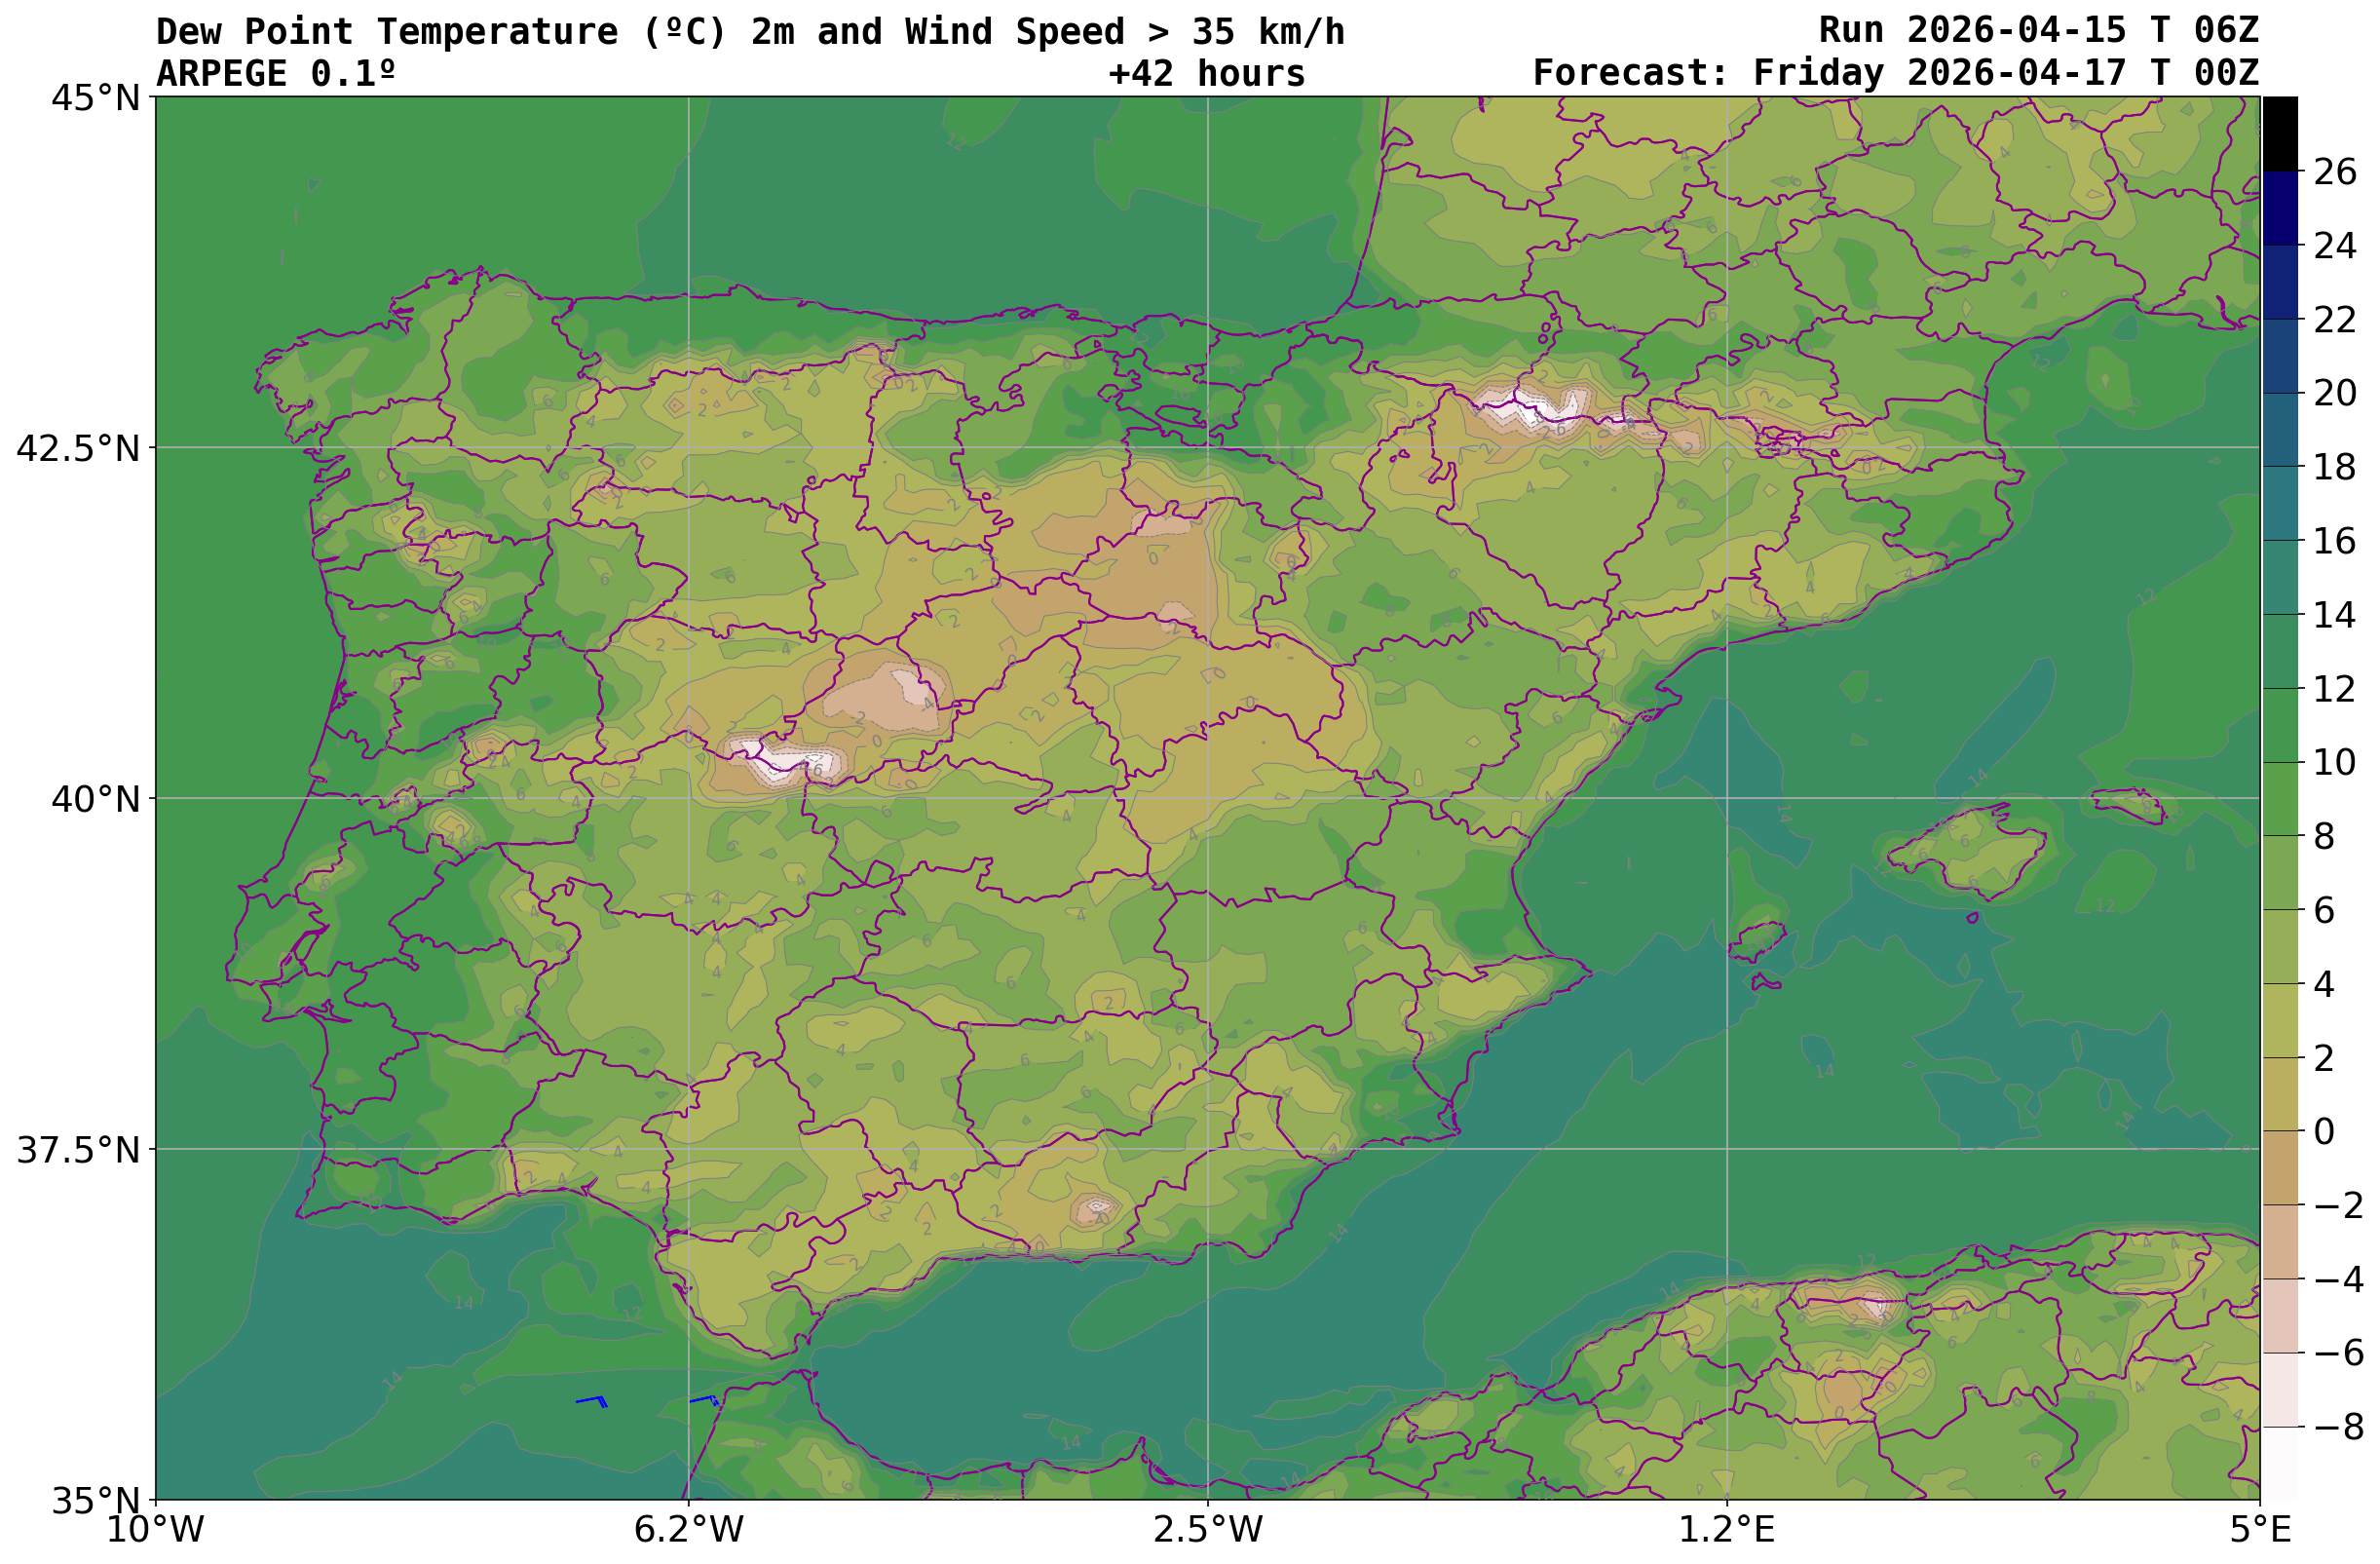This screenshot has height=1564, width=2380.
Task: Click the 42.5°N latitude axis label
Action: click(78, 448)
